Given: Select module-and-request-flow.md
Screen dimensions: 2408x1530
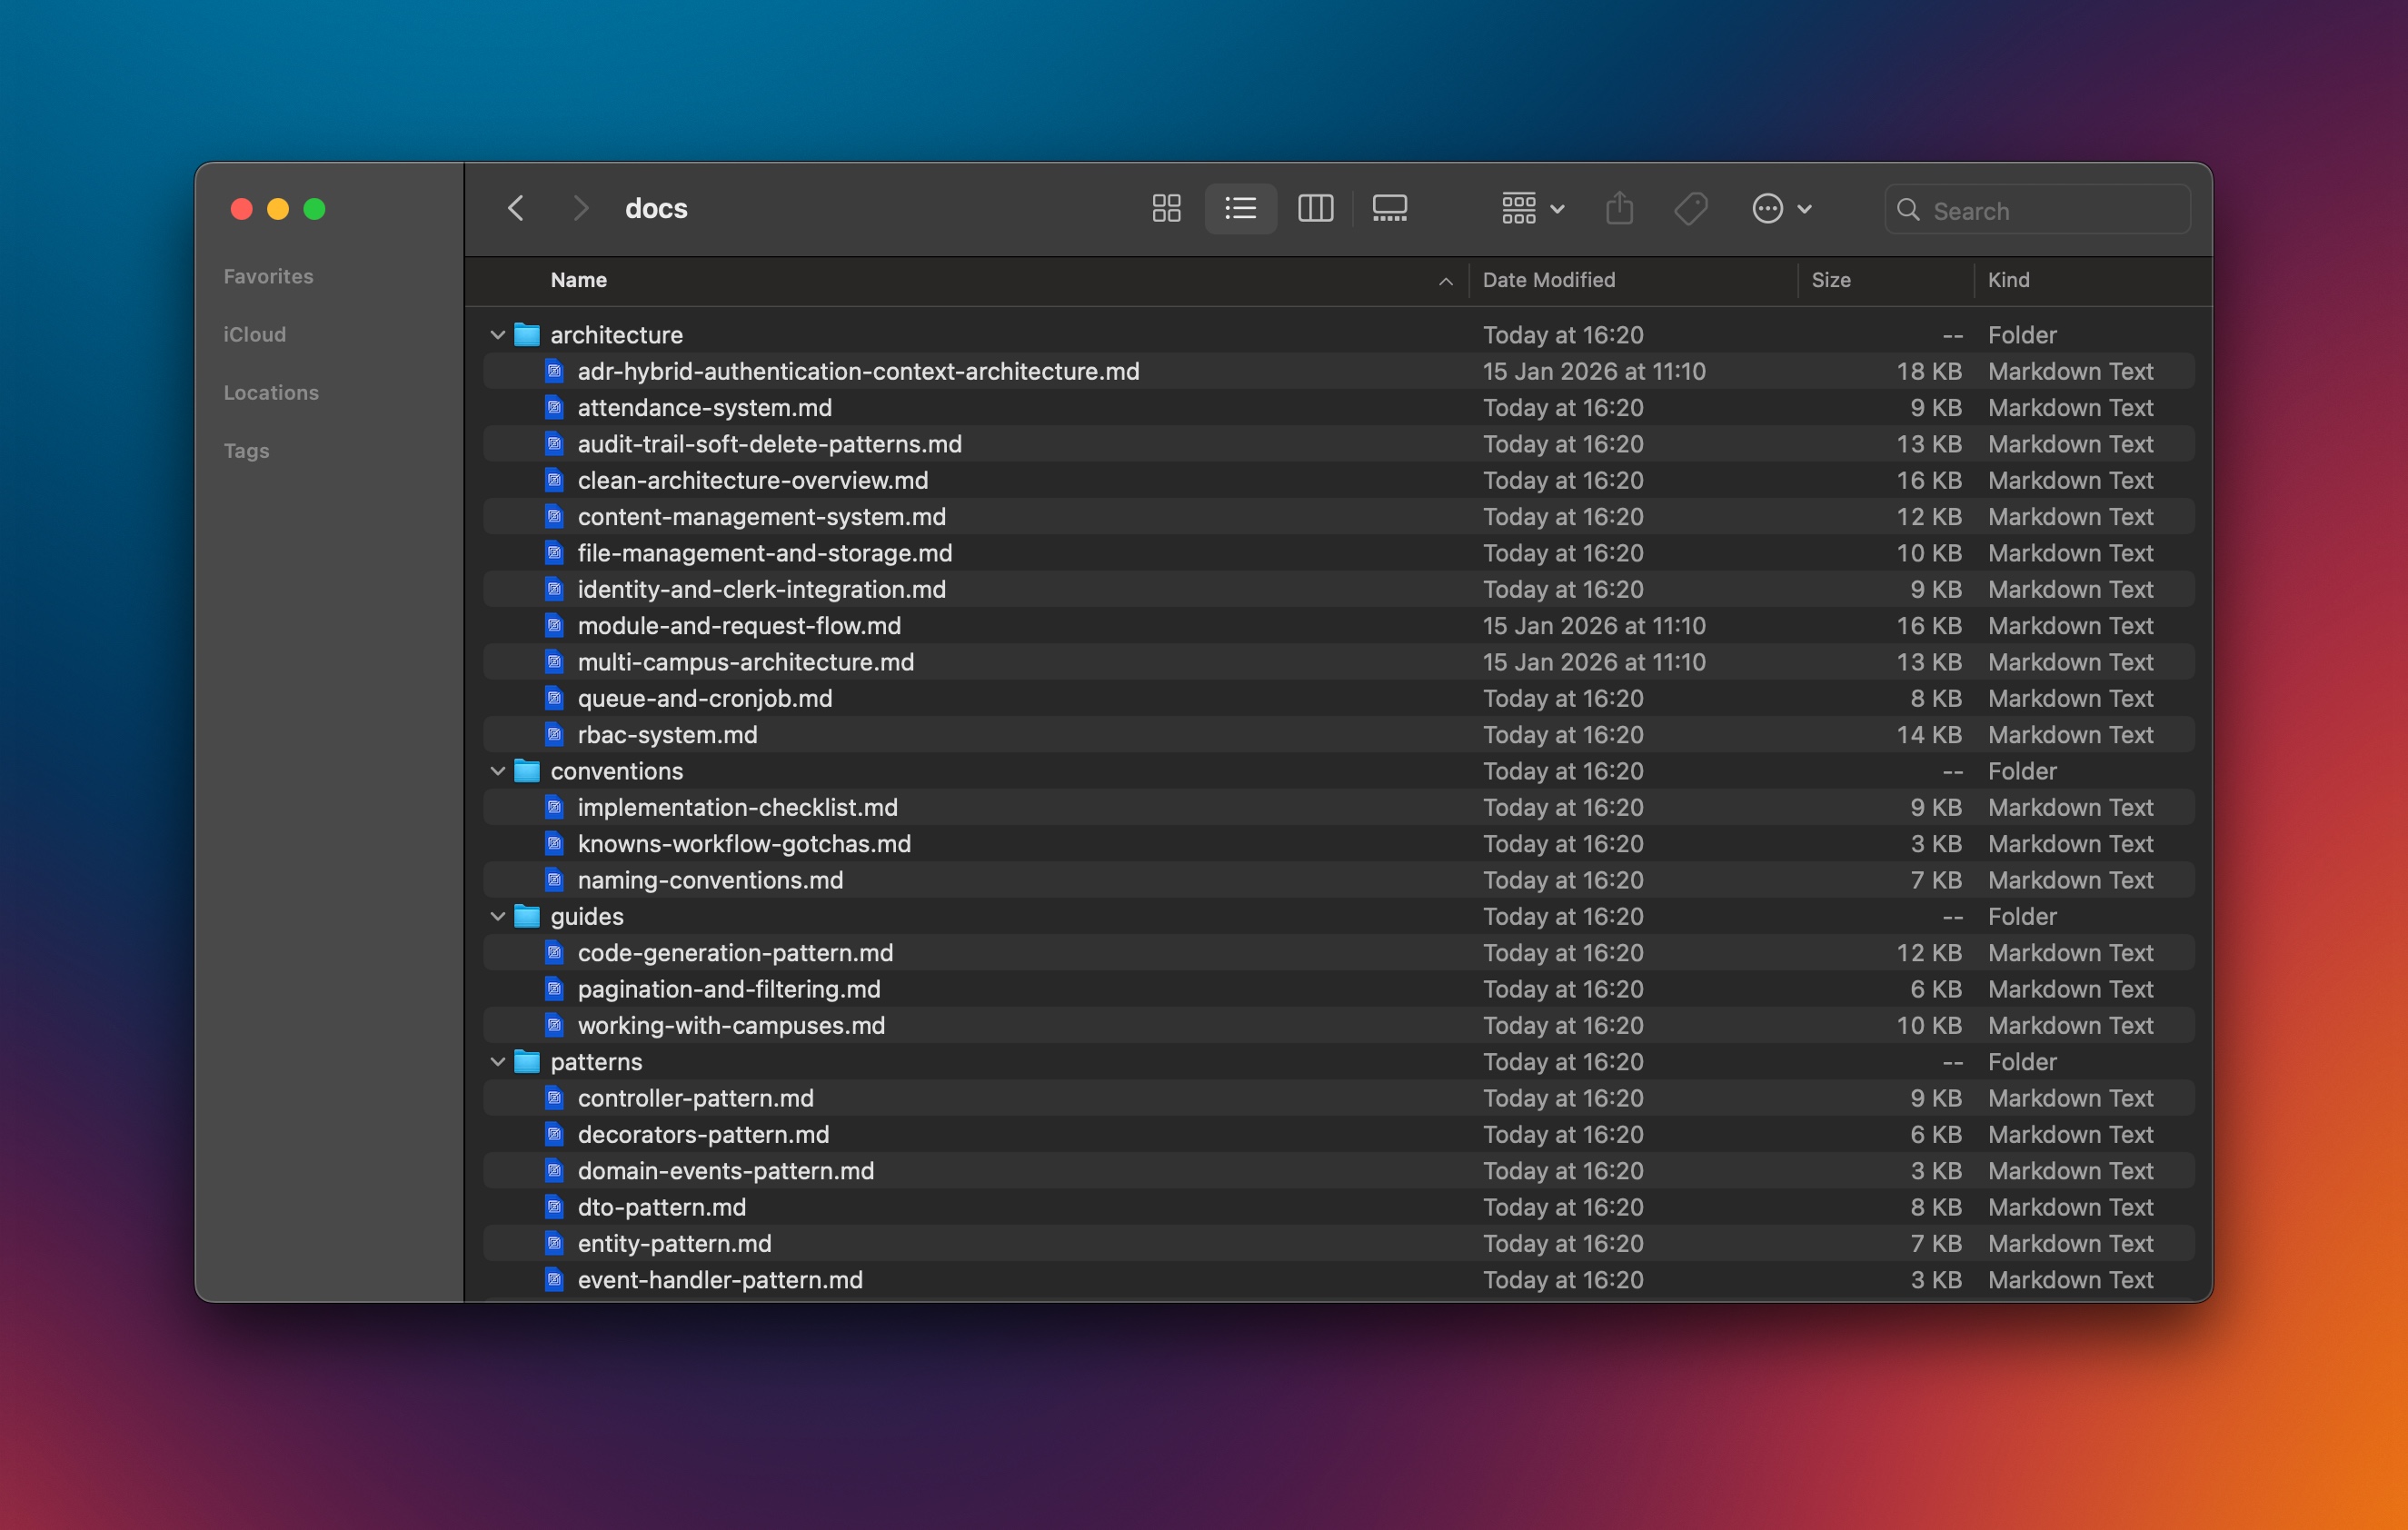Looking at the screenshot, I should (1339, 626).
